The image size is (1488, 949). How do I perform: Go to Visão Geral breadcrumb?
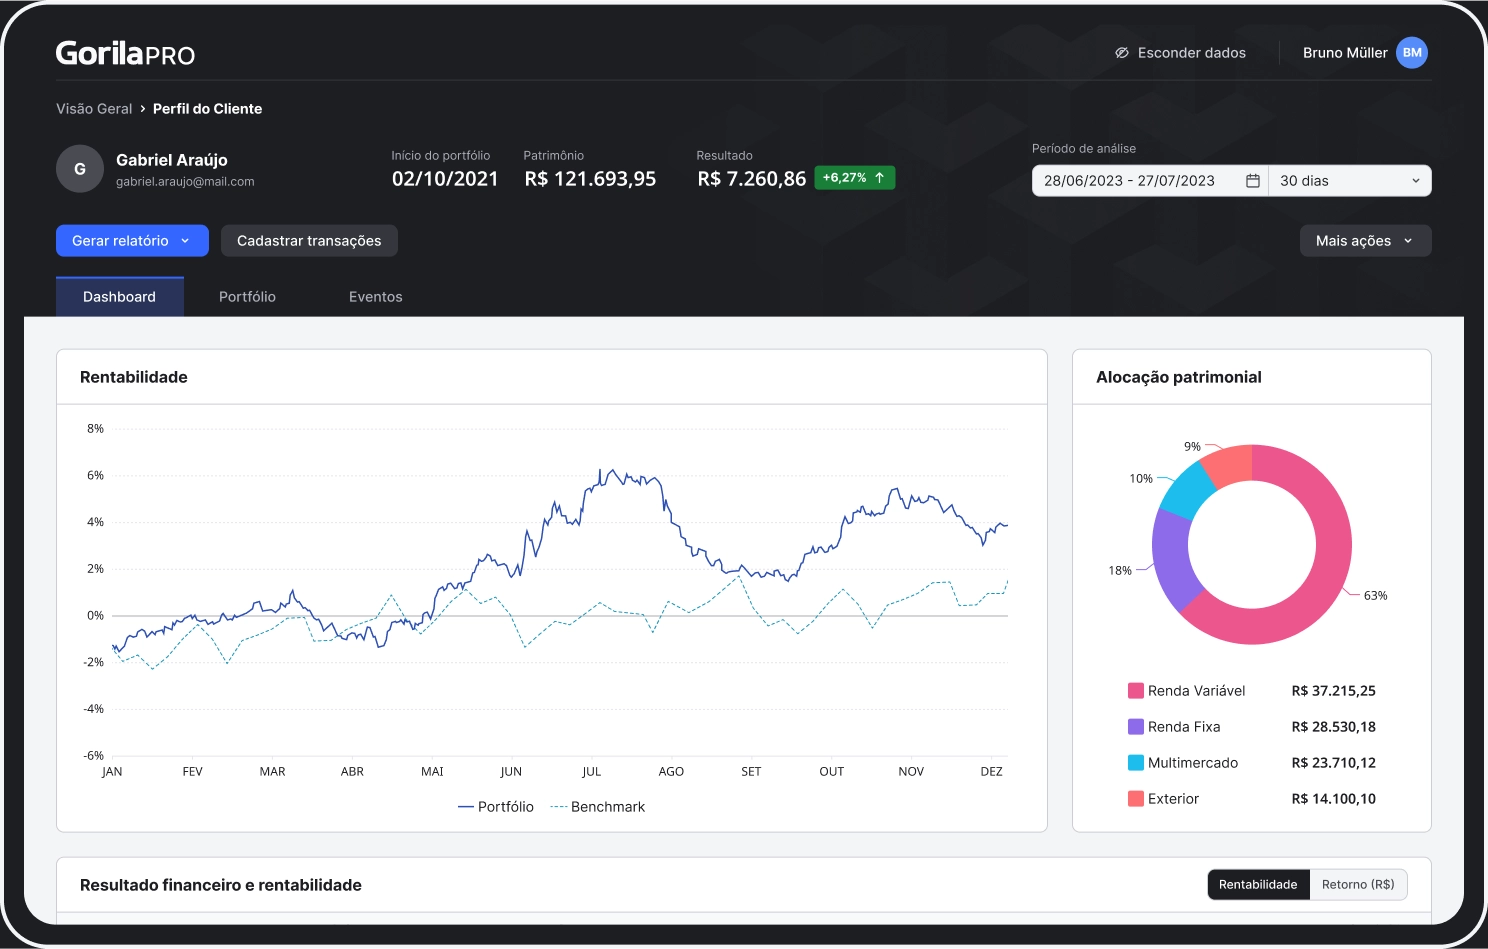(x=94, y=109)
